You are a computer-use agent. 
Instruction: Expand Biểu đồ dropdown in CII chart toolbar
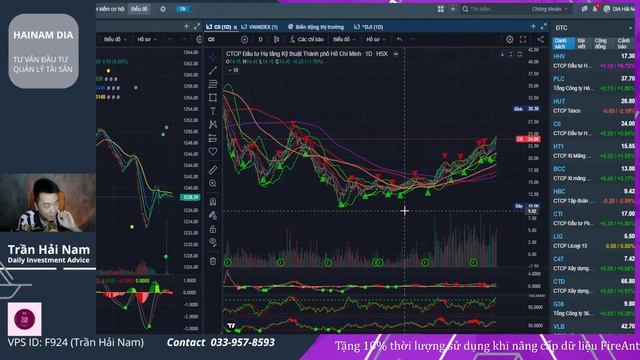[x=344, y=40]
